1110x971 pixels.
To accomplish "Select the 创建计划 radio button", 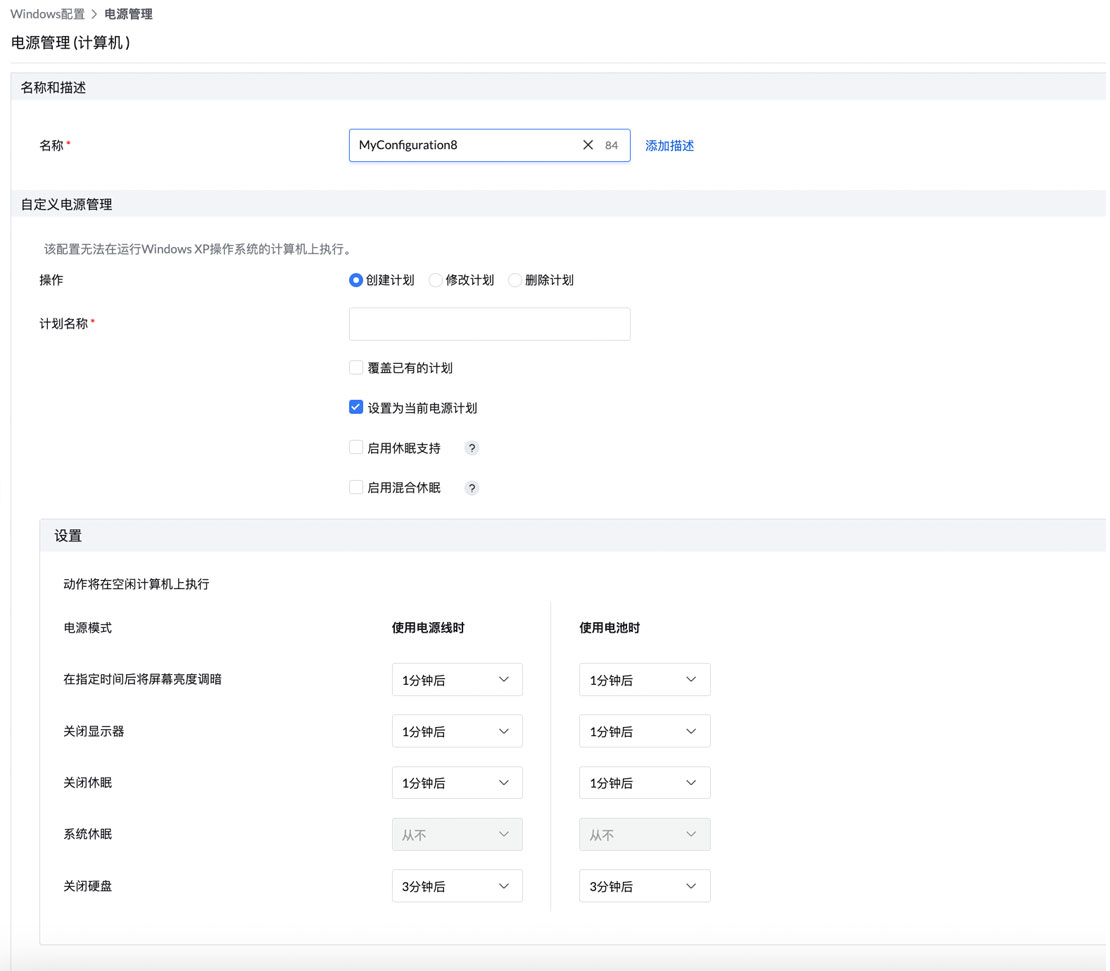I will coord(356,280).
